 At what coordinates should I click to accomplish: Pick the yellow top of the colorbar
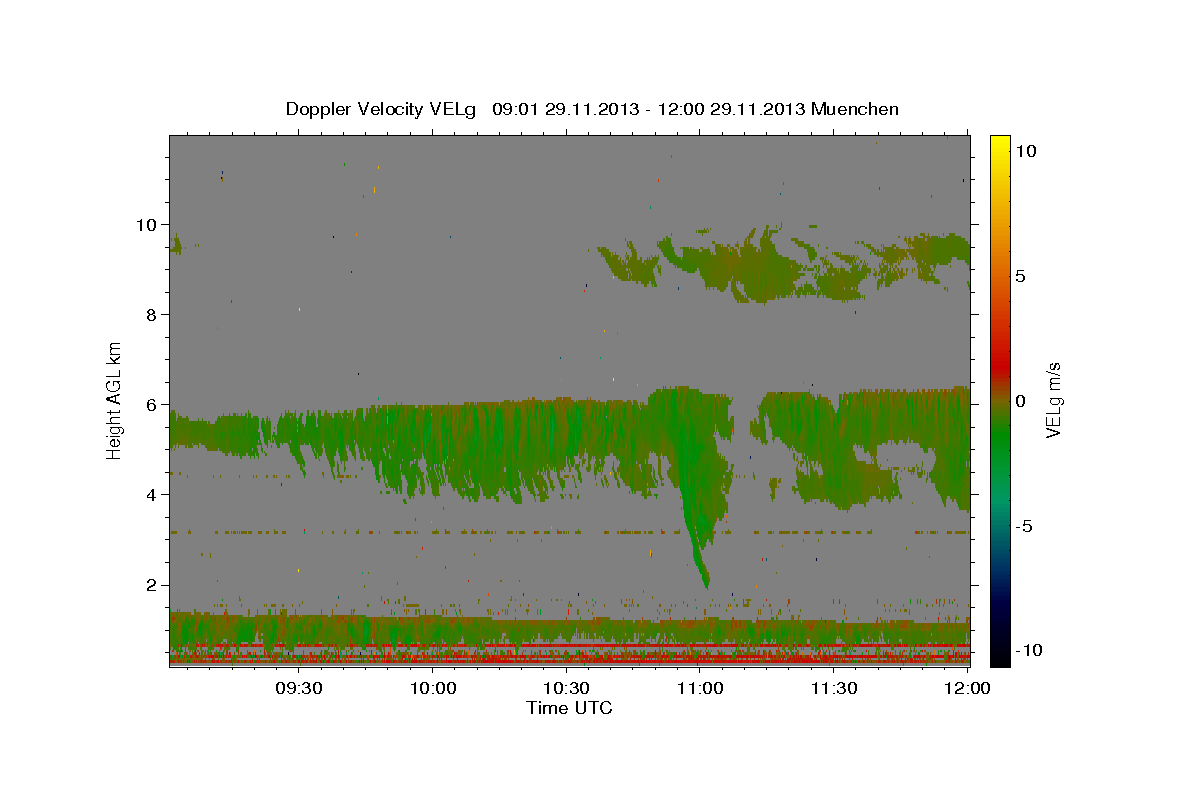click(x=1000, y=142)
